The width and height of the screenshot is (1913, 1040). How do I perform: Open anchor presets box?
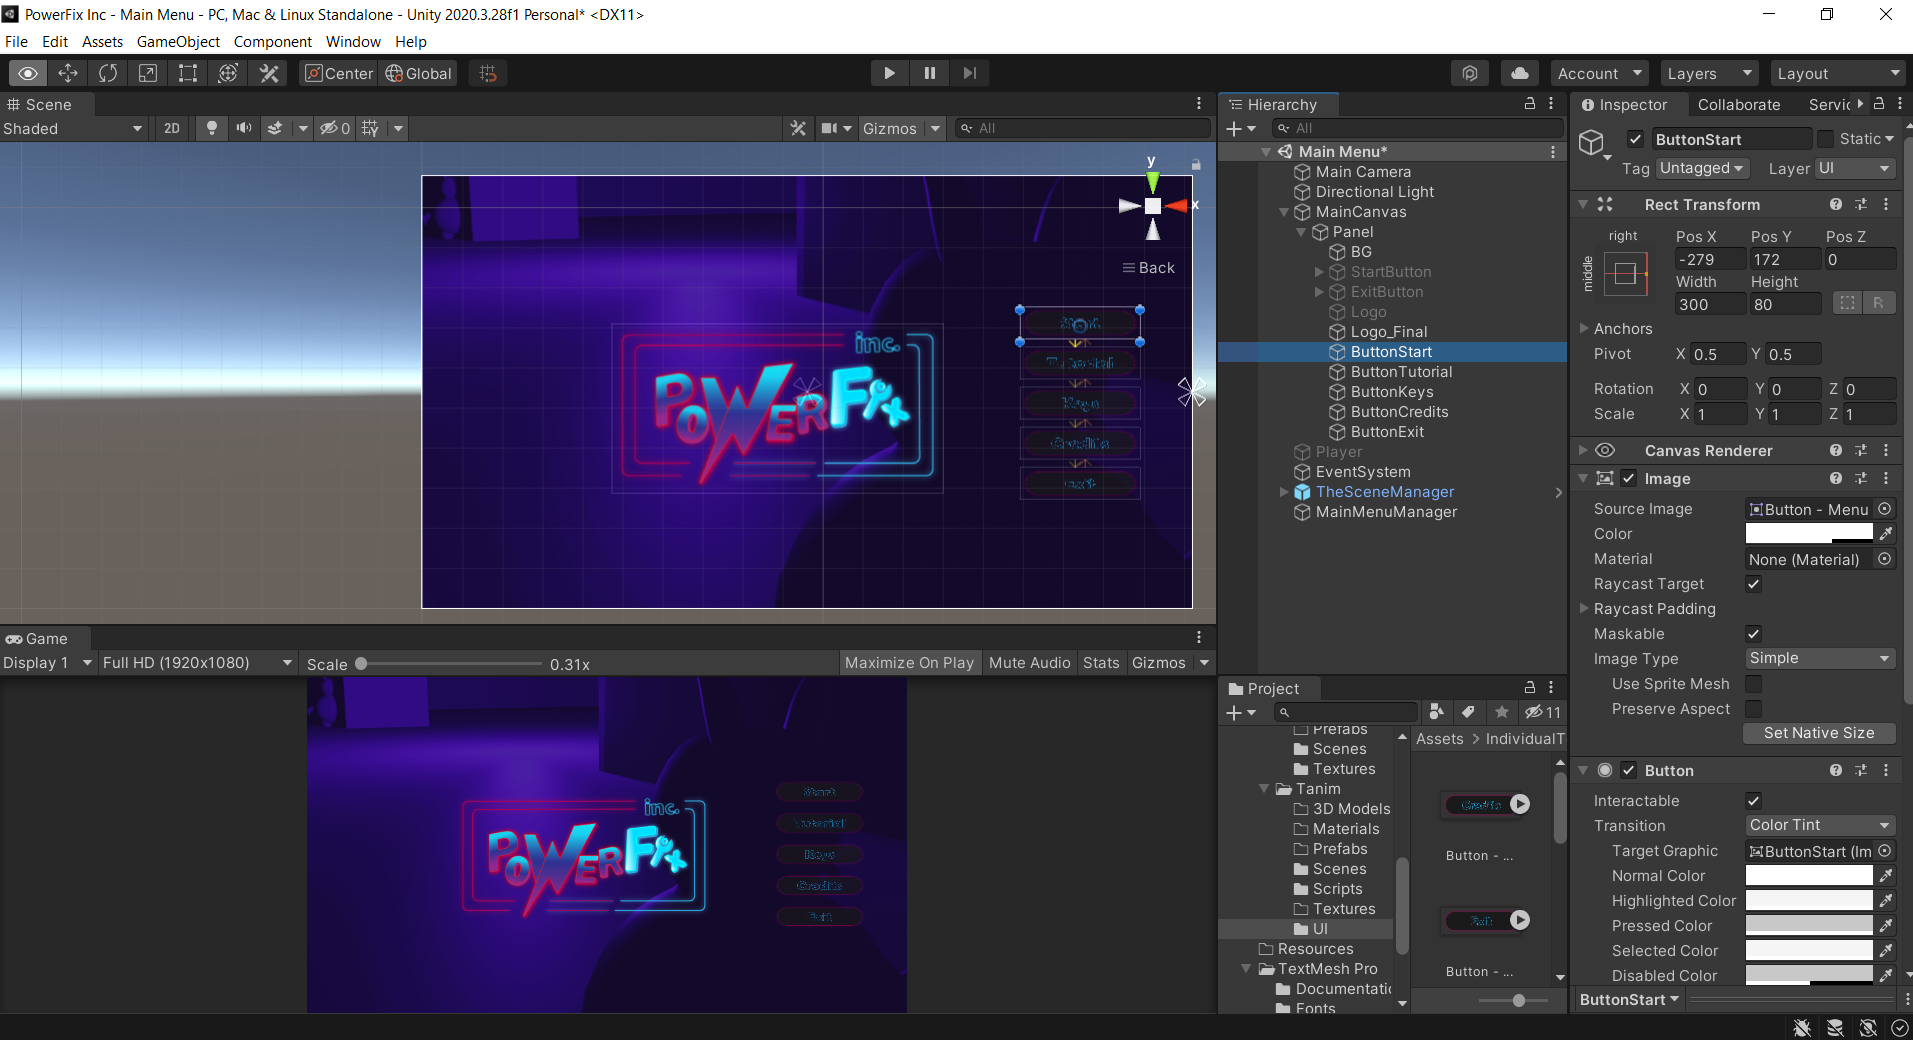point(1626,272)
